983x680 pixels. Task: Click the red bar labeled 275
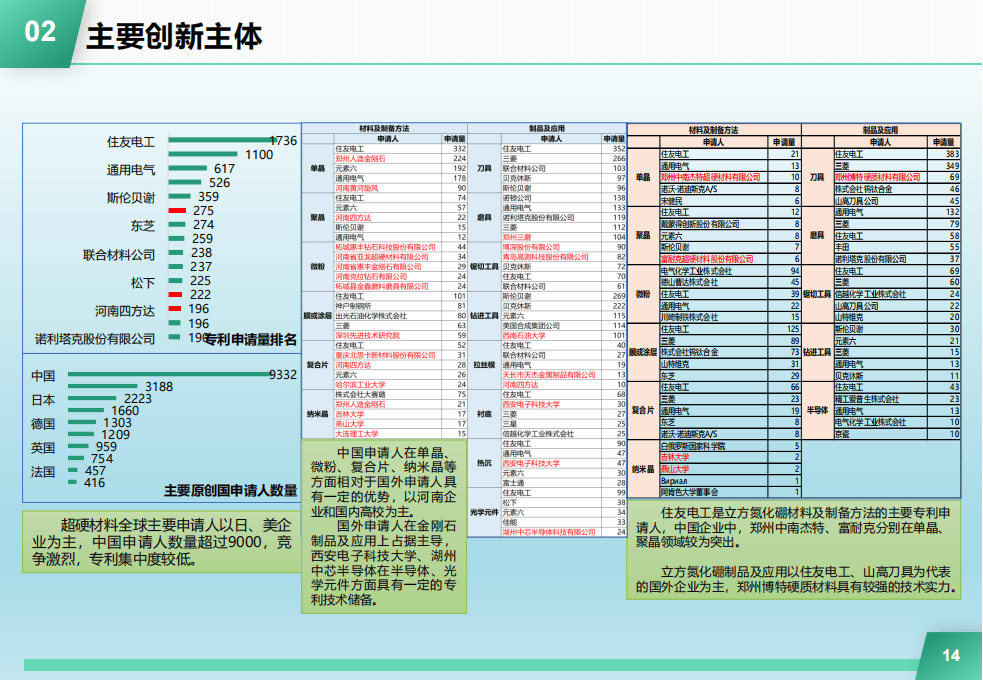coord(177,211)
